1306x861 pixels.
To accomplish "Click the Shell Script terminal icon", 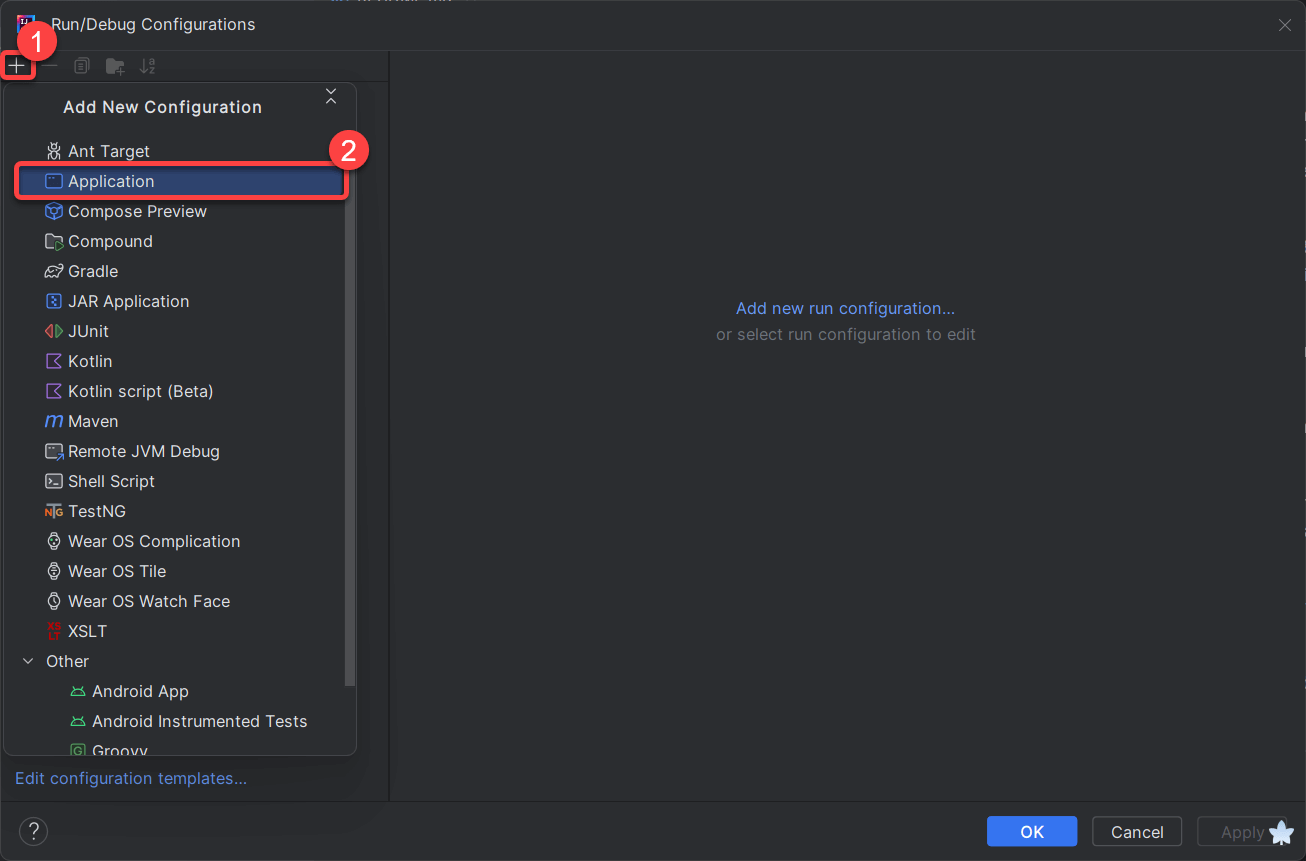I will [x=54, y=481].
